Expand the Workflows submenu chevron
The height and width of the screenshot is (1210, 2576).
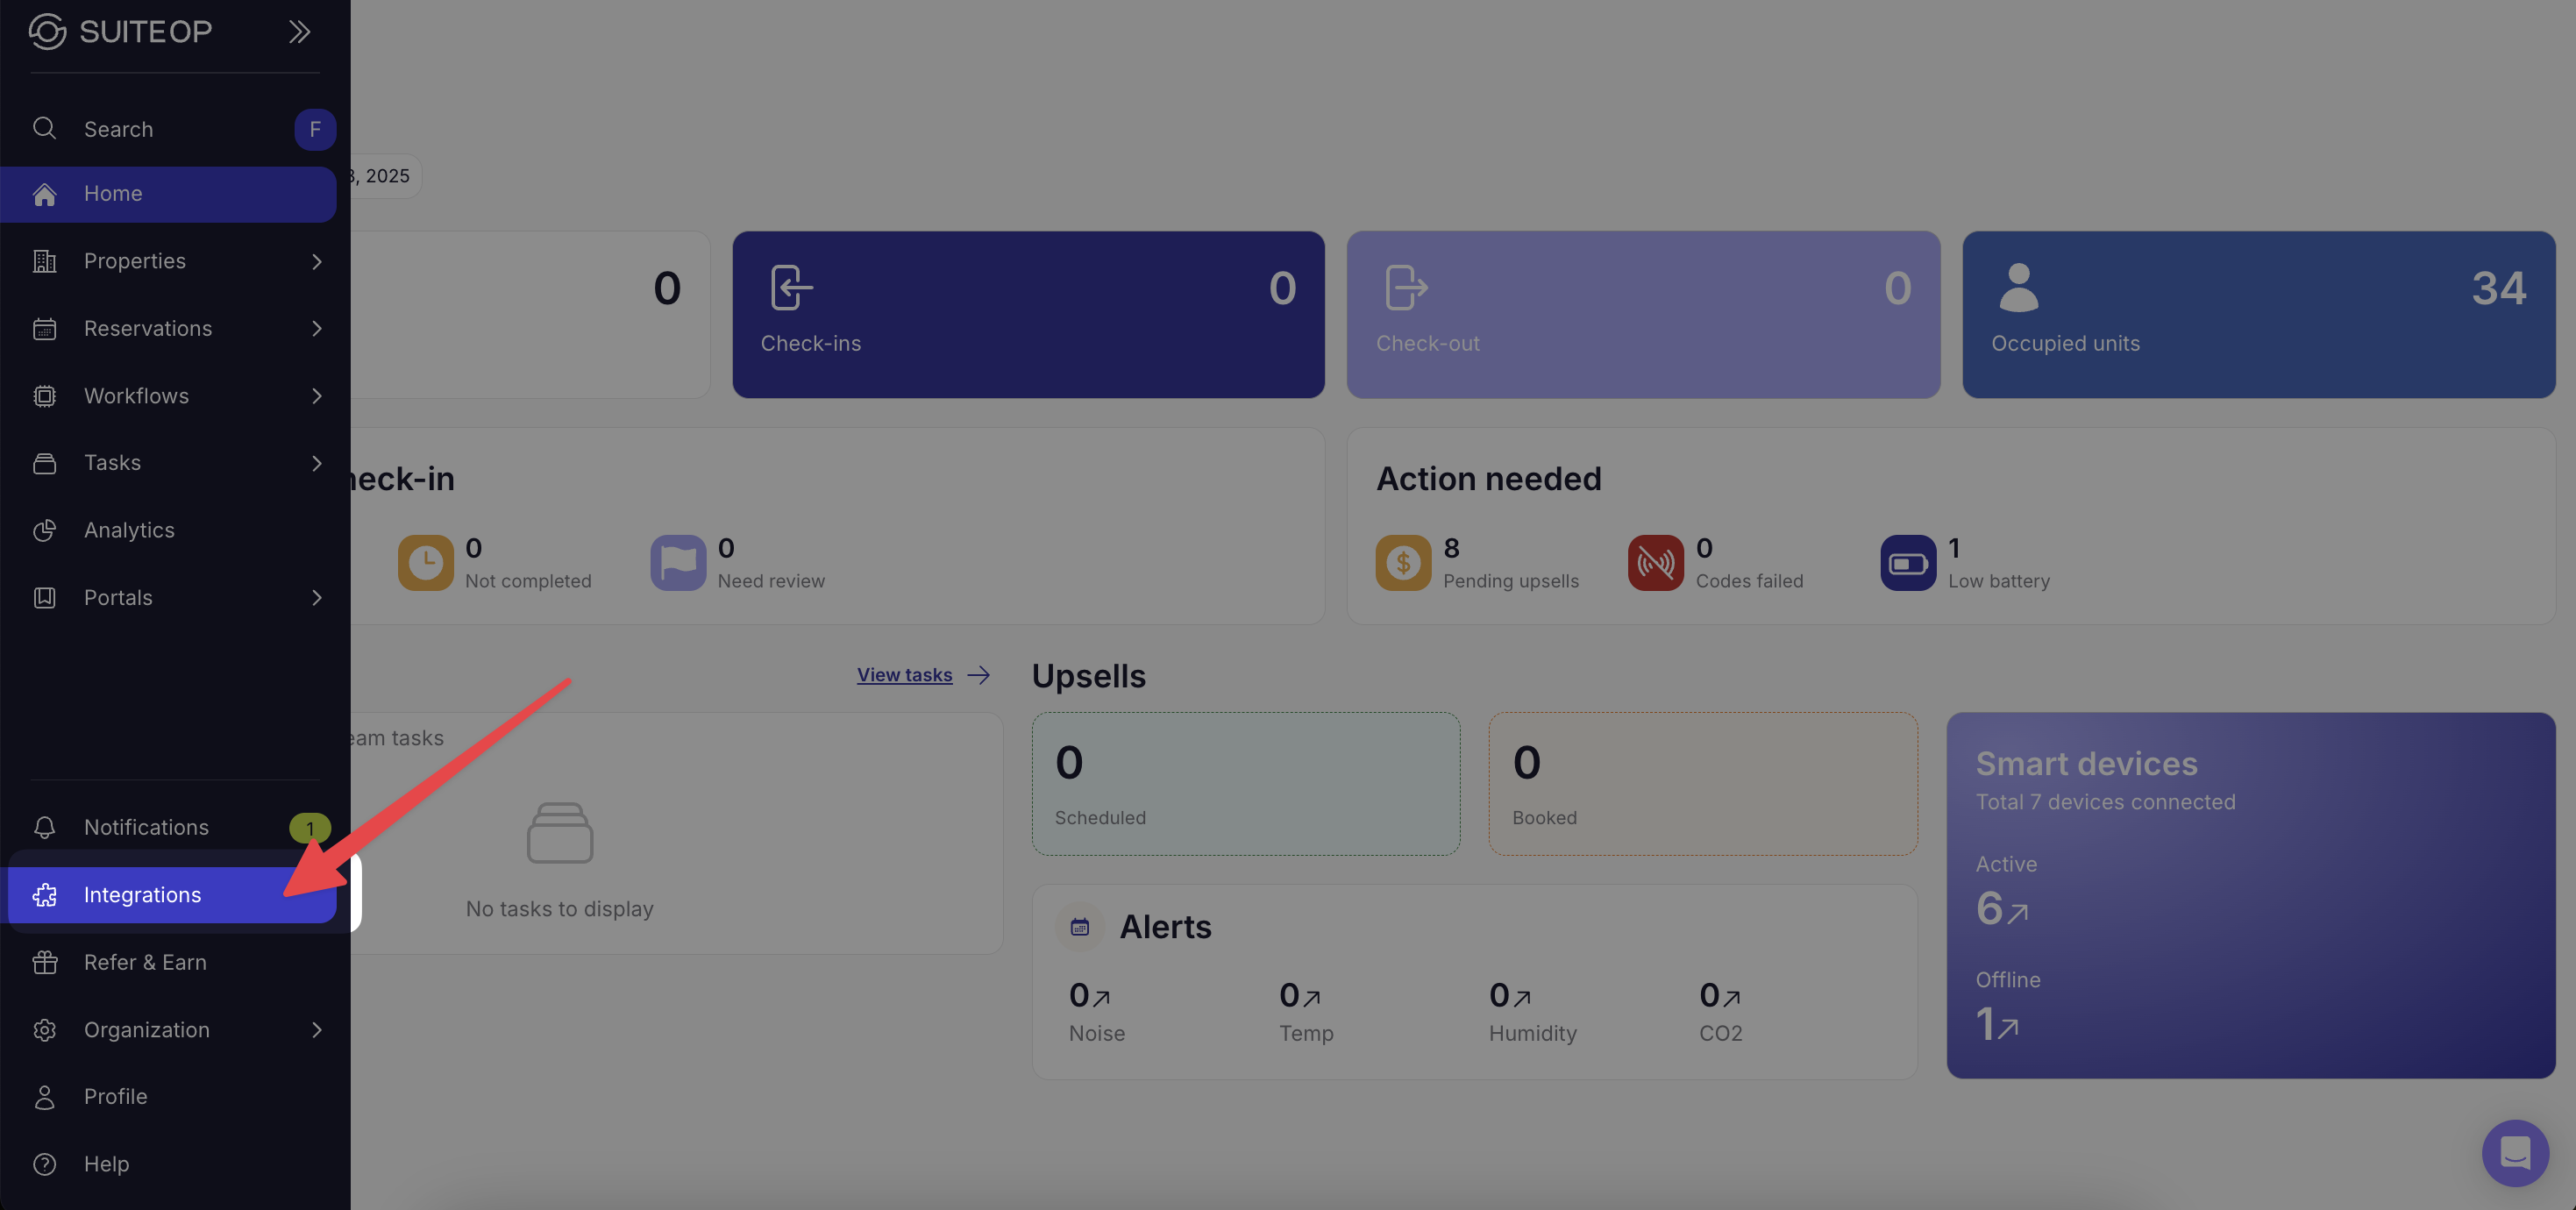click(316, 396)
